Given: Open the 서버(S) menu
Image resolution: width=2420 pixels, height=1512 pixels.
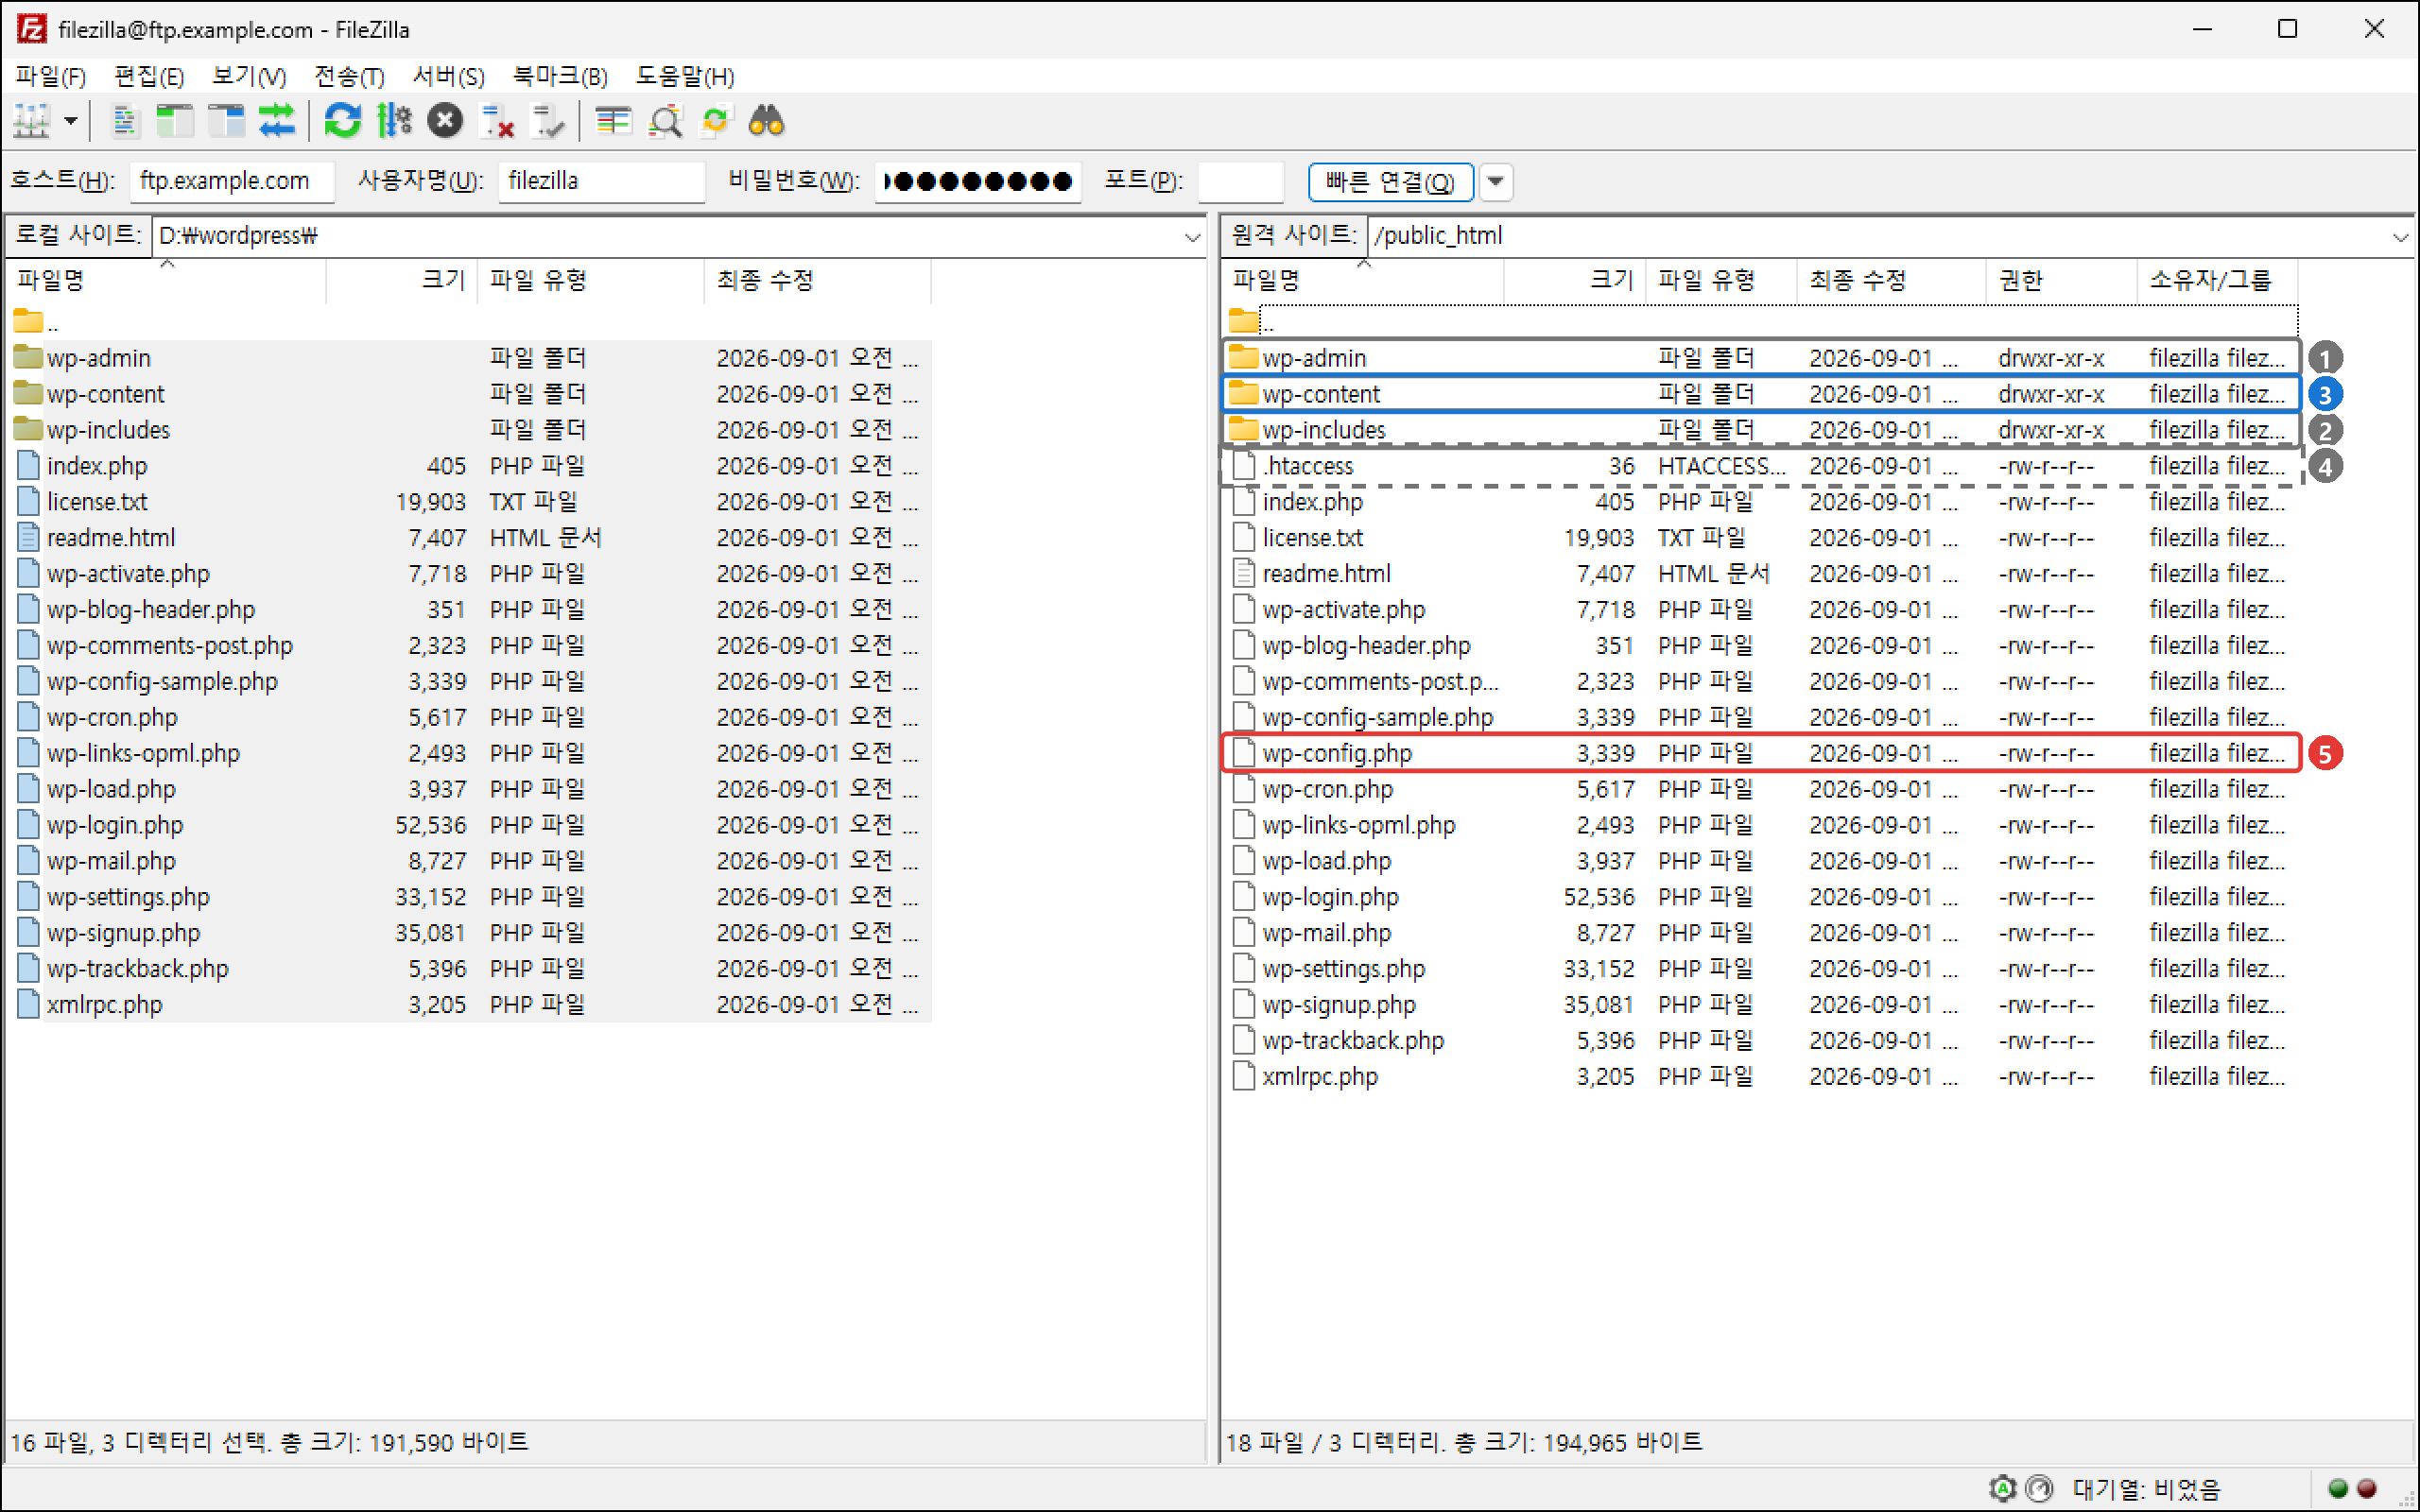Looking at the screenshot, I should click(449, 76).
